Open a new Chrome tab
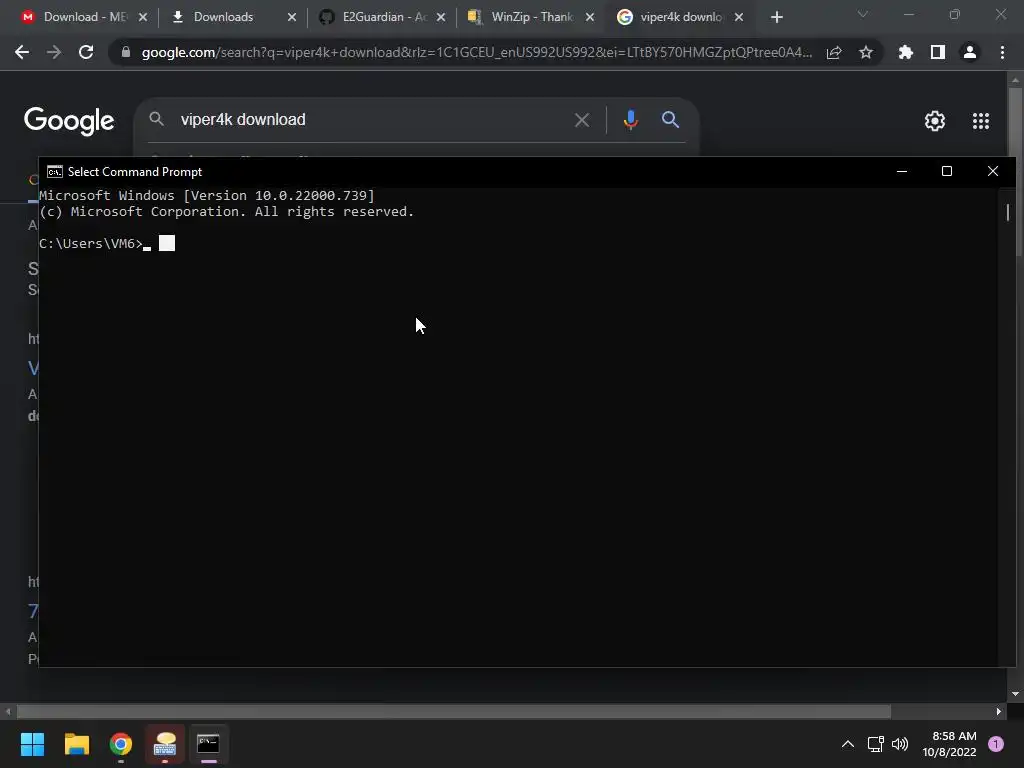Image resolution: width=1024 pixels, height=768 pixels. [x=776, y=17]
